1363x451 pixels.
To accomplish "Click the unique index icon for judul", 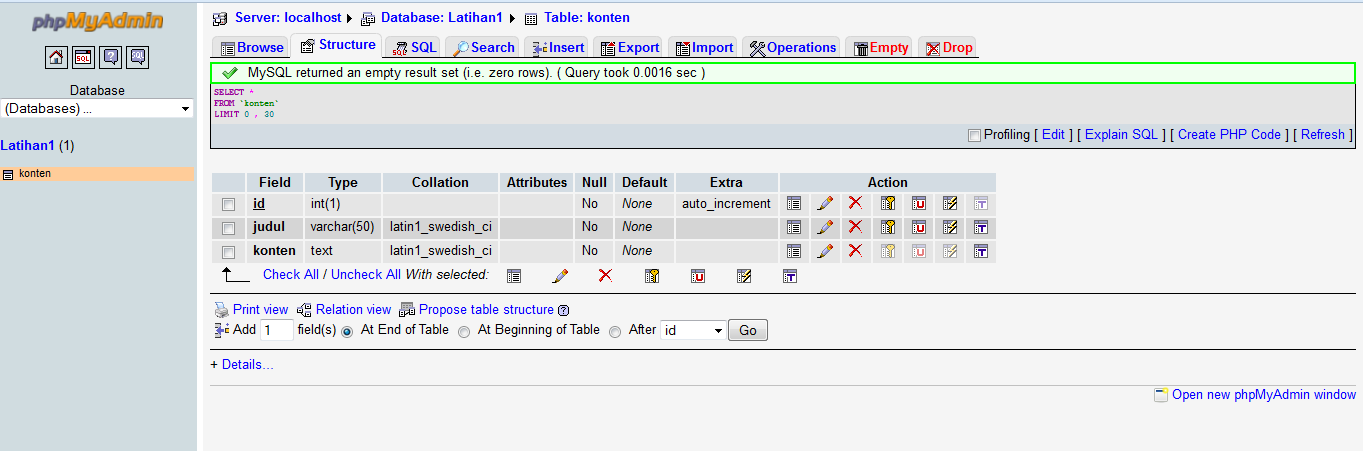I will (x=919, y=227).
